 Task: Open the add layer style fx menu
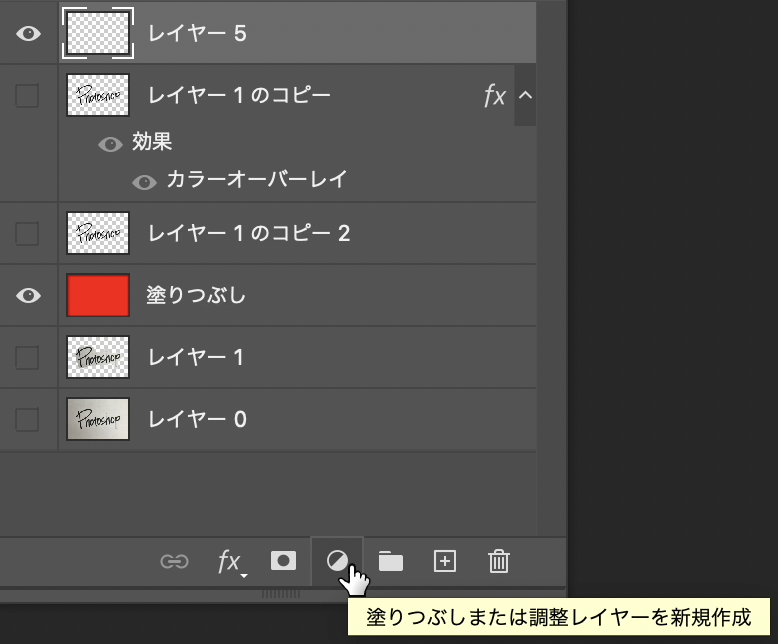[x=229, y=562]
